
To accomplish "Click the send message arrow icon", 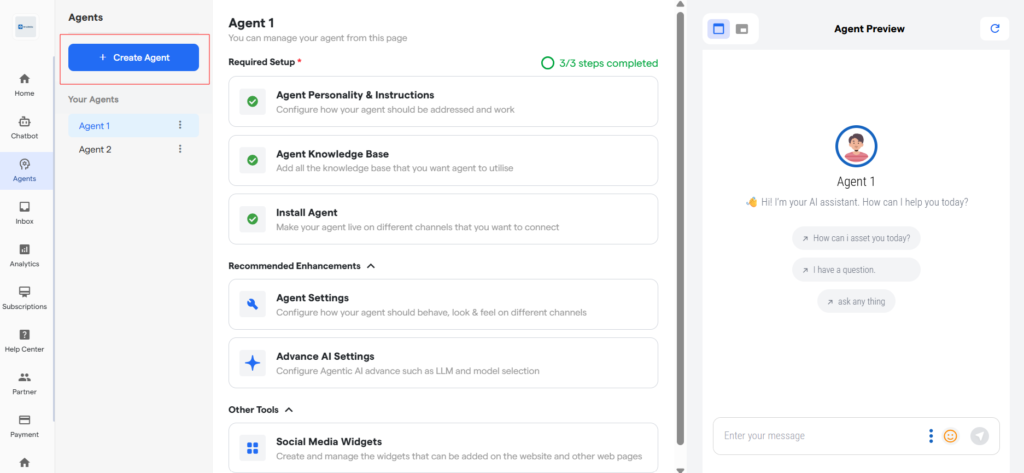I will tap(980, 436).
